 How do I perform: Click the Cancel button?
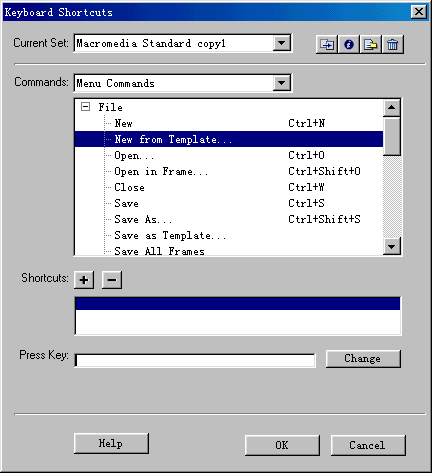click(x=368, y=445)
